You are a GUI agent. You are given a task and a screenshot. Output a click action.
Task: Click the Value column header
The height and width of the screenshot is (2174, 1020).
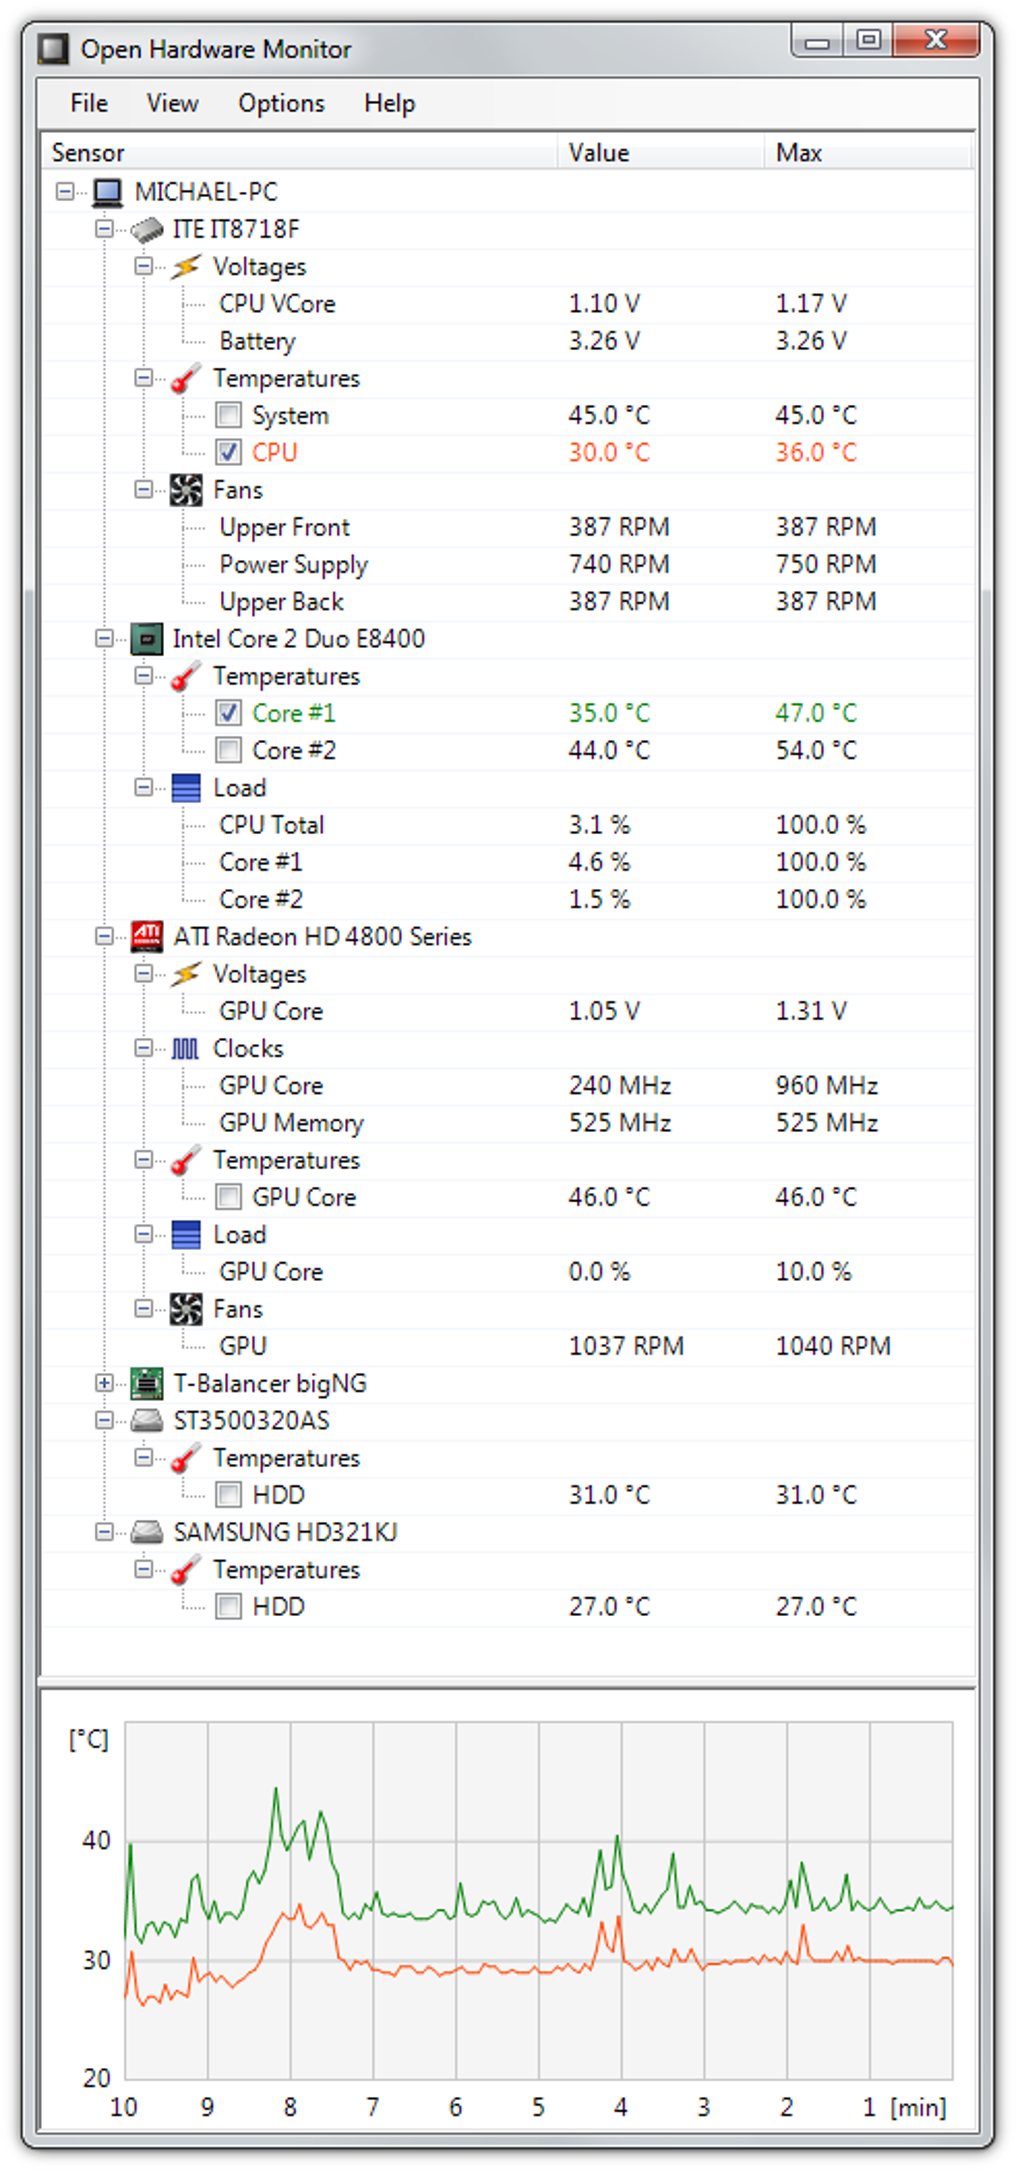coord(599,153)
